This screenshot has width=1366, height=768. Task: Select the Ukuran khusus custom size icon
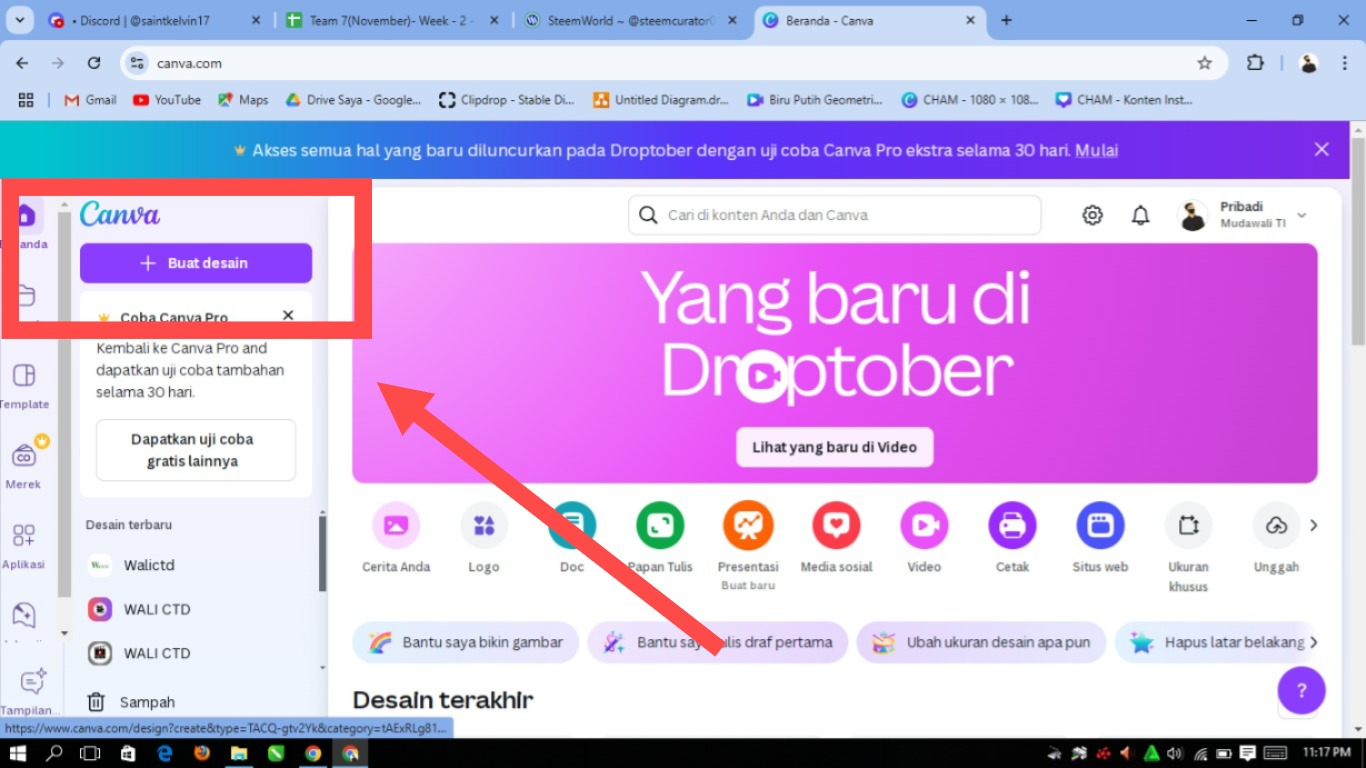click(x=1188, y=526)
